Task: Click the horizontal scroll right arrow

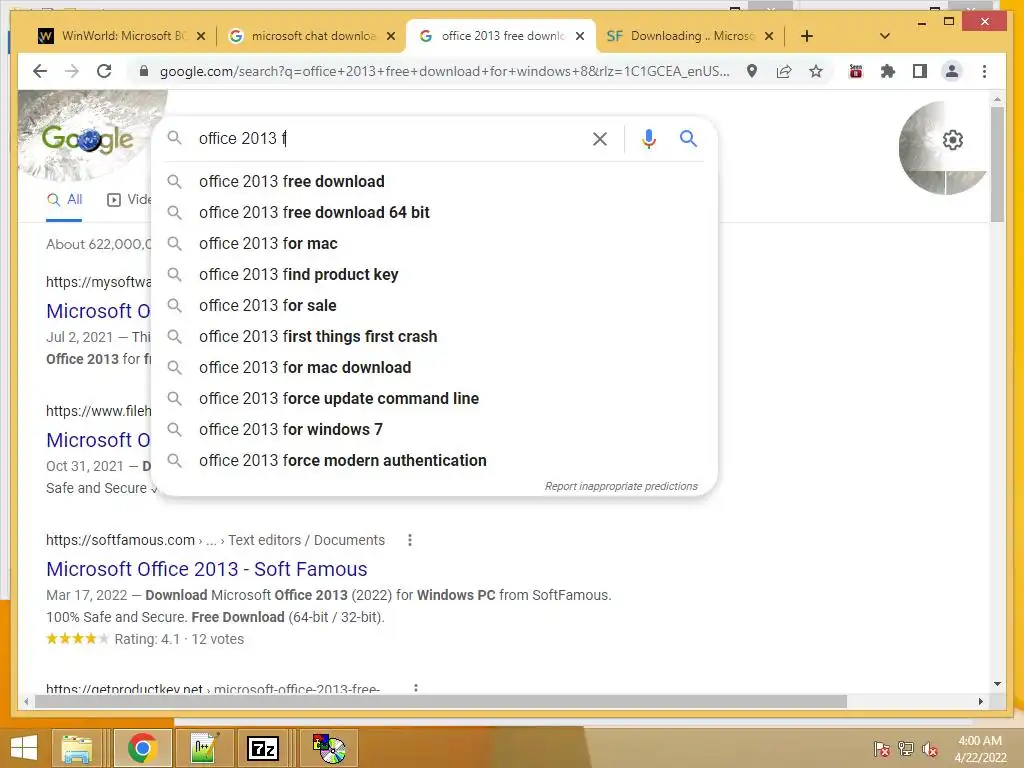Action: point(980,701)
